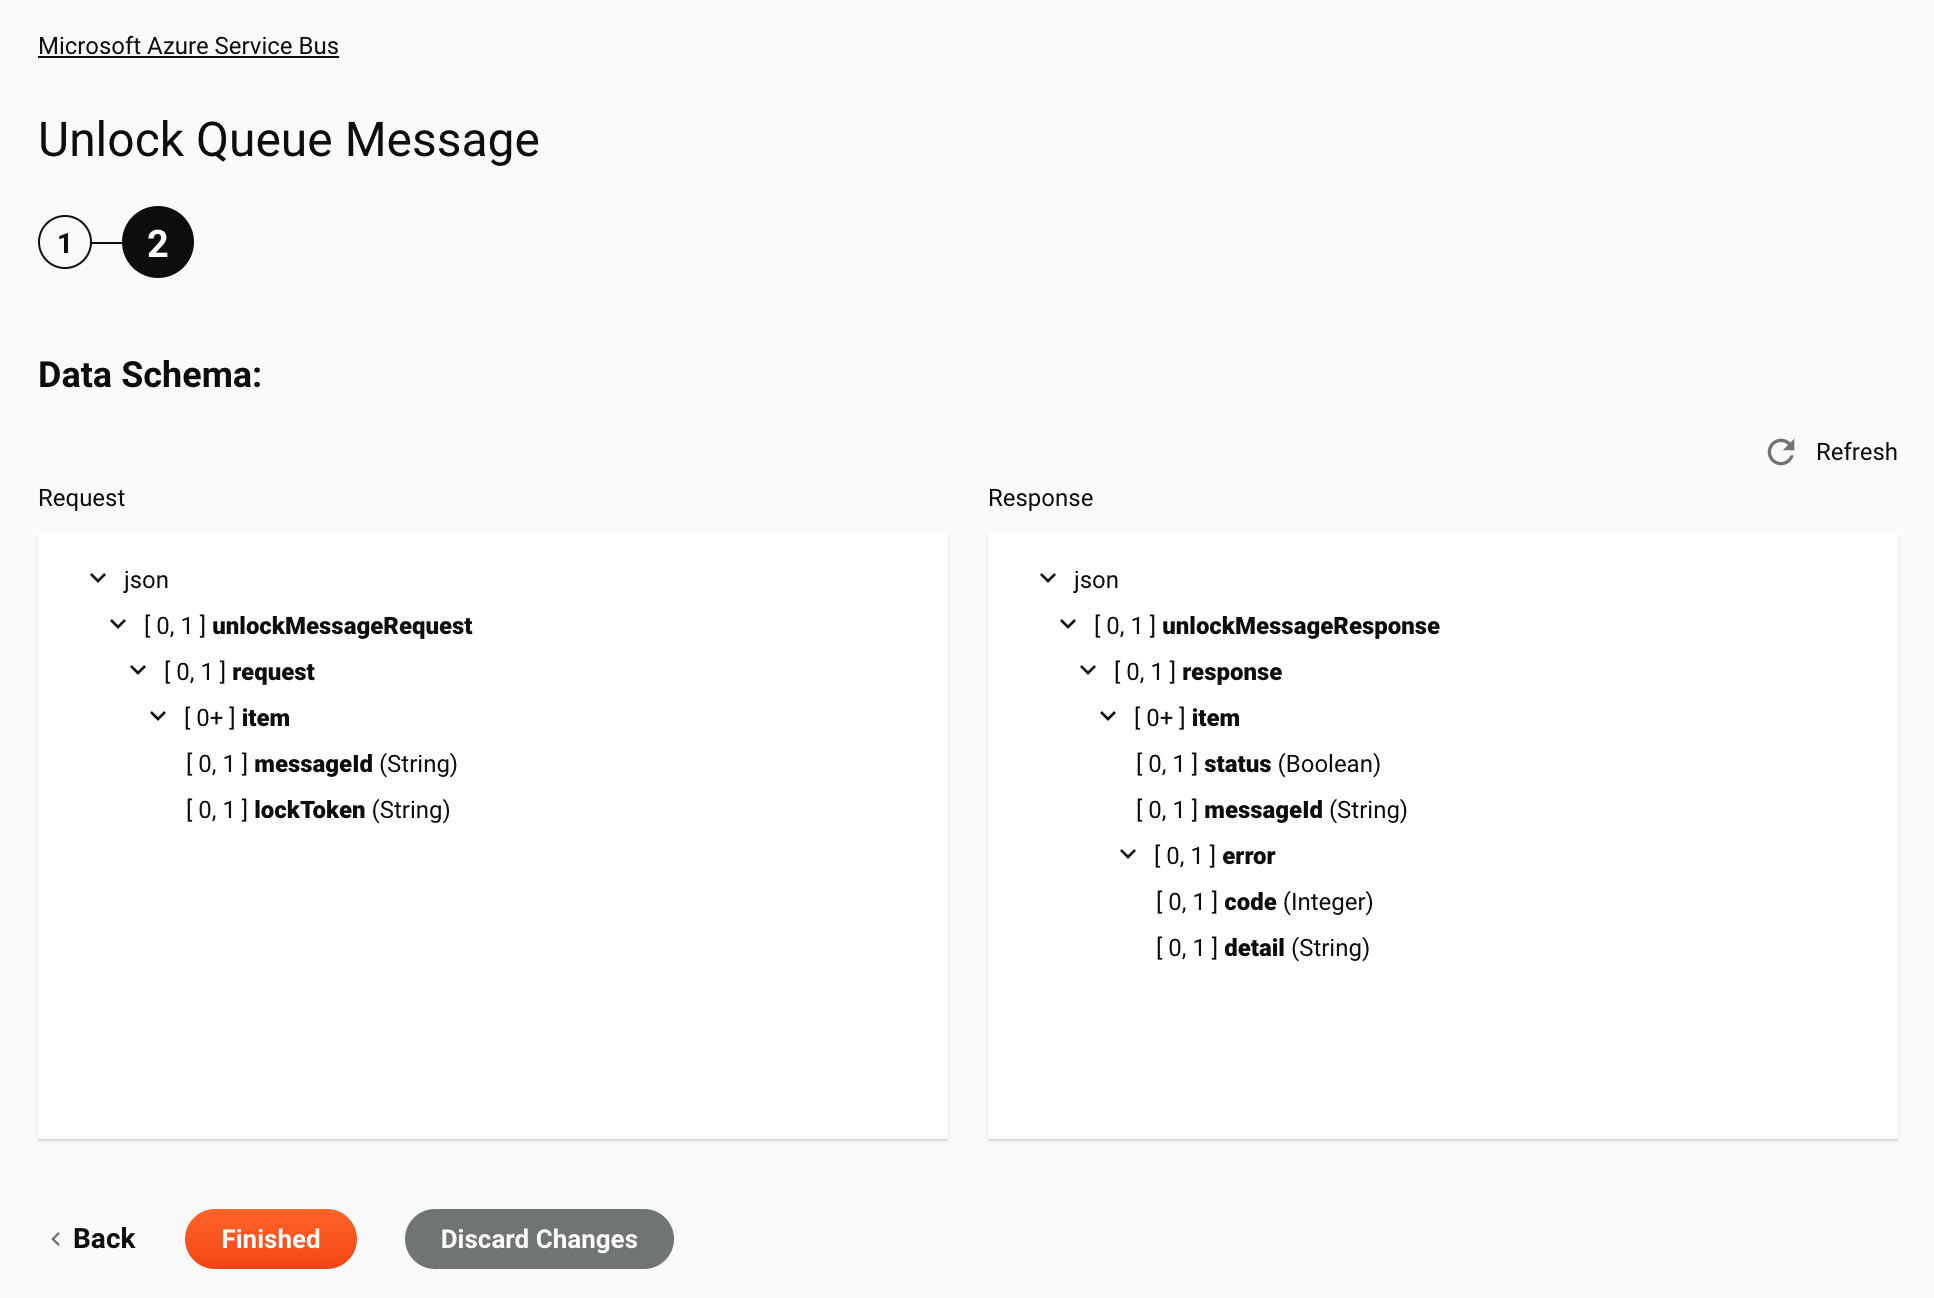This screenshot has width=1934, height=1298.
Task: Collapse the unlockMessageRequest tree node
Action: [120, 626]
